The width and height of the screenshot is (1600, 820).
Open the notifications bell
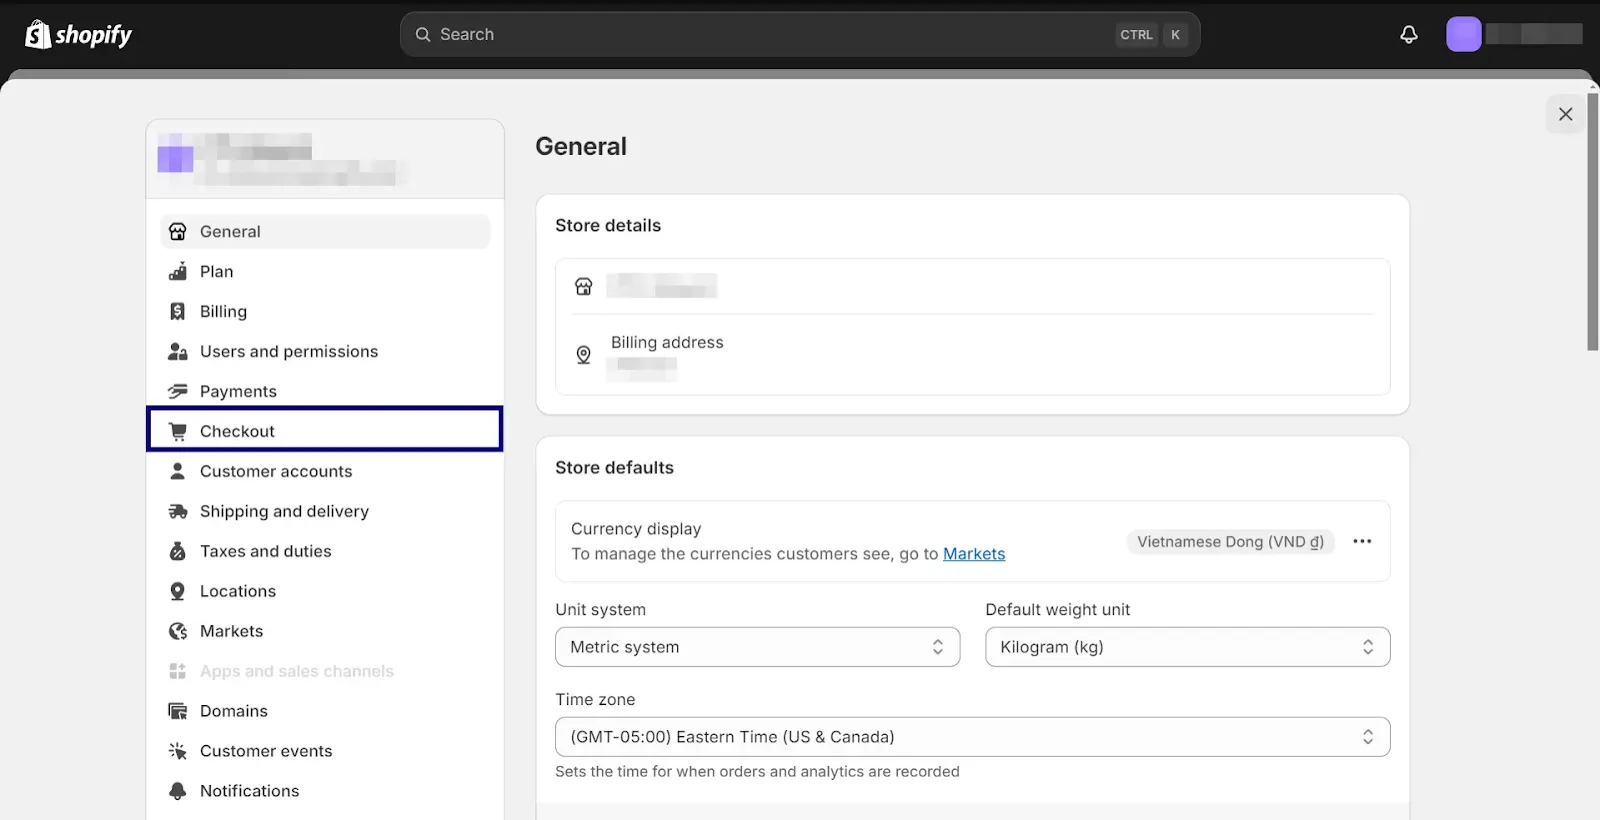tap(1409, 35)
